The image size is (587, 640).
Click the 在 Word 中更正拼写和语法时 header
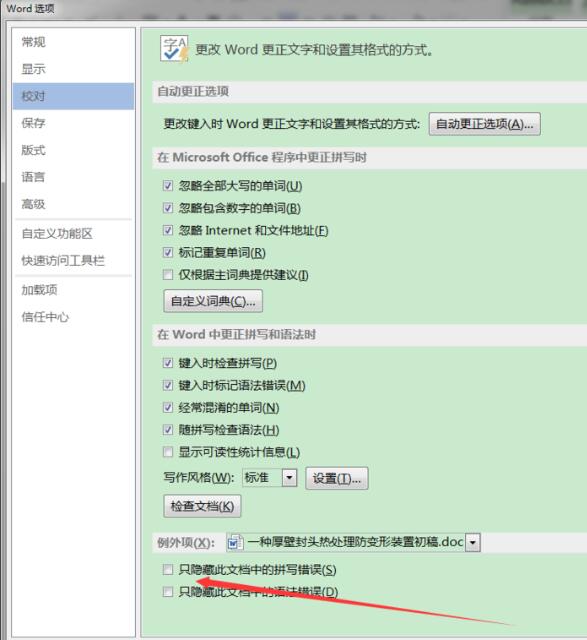point(236,335)
